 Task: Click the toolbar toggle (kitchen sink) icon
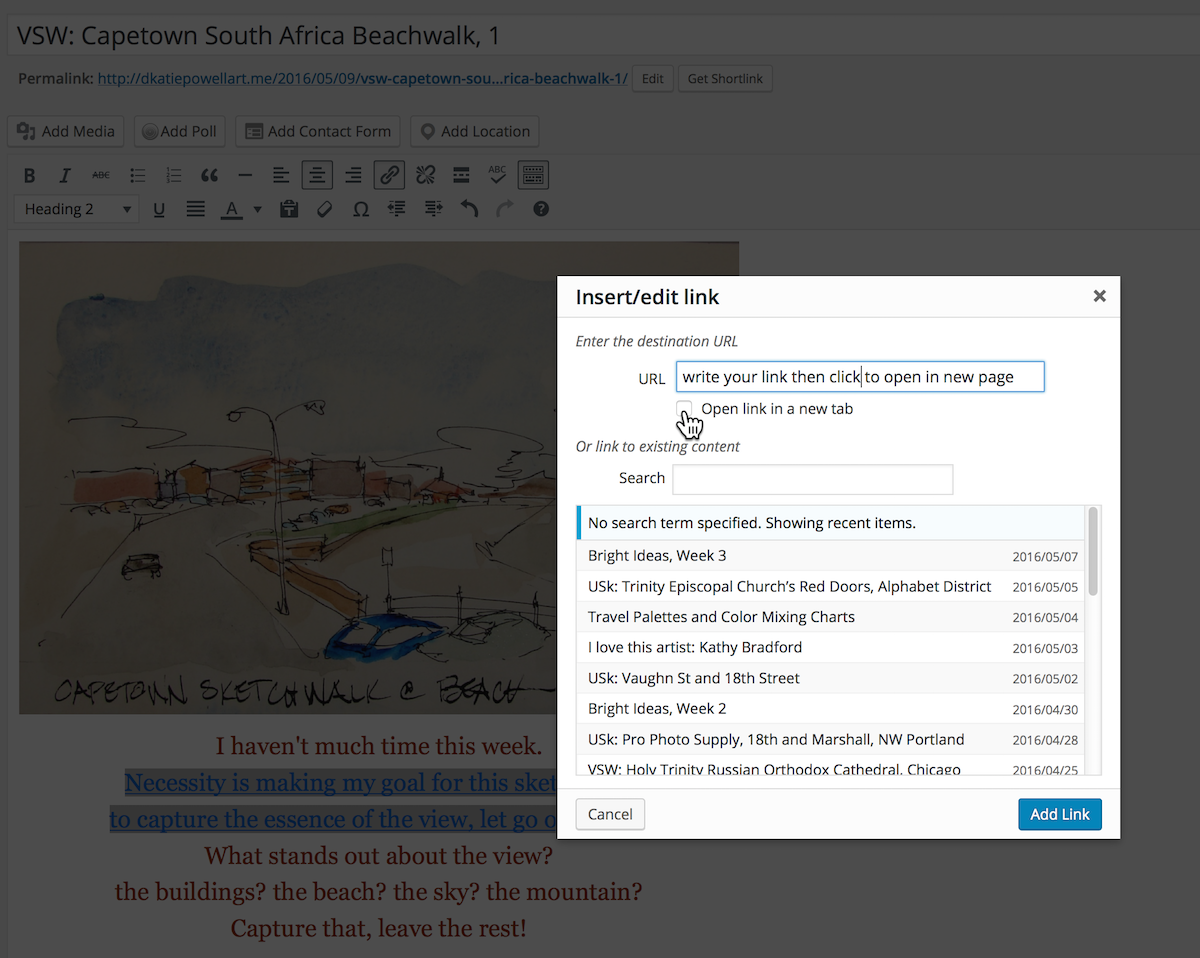533,176
